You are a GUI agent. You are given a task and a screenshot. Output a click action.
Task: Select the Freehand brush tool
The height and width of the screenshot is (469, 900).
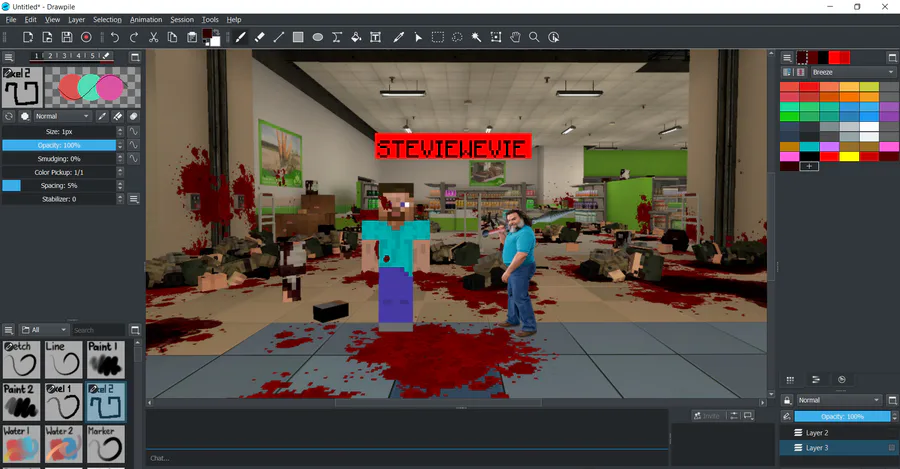coord(240,37)
